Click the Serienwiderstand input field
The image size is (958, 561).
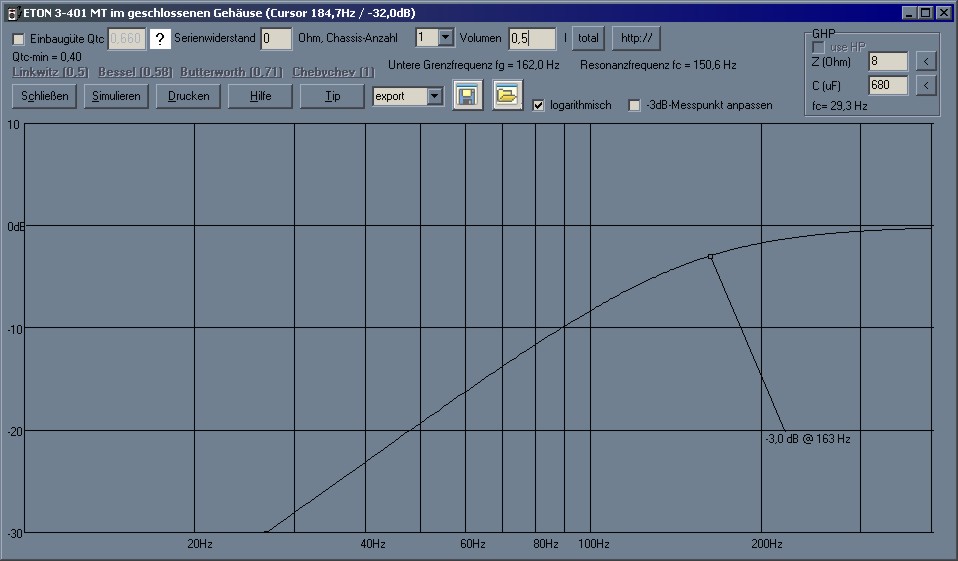point(276,38)
